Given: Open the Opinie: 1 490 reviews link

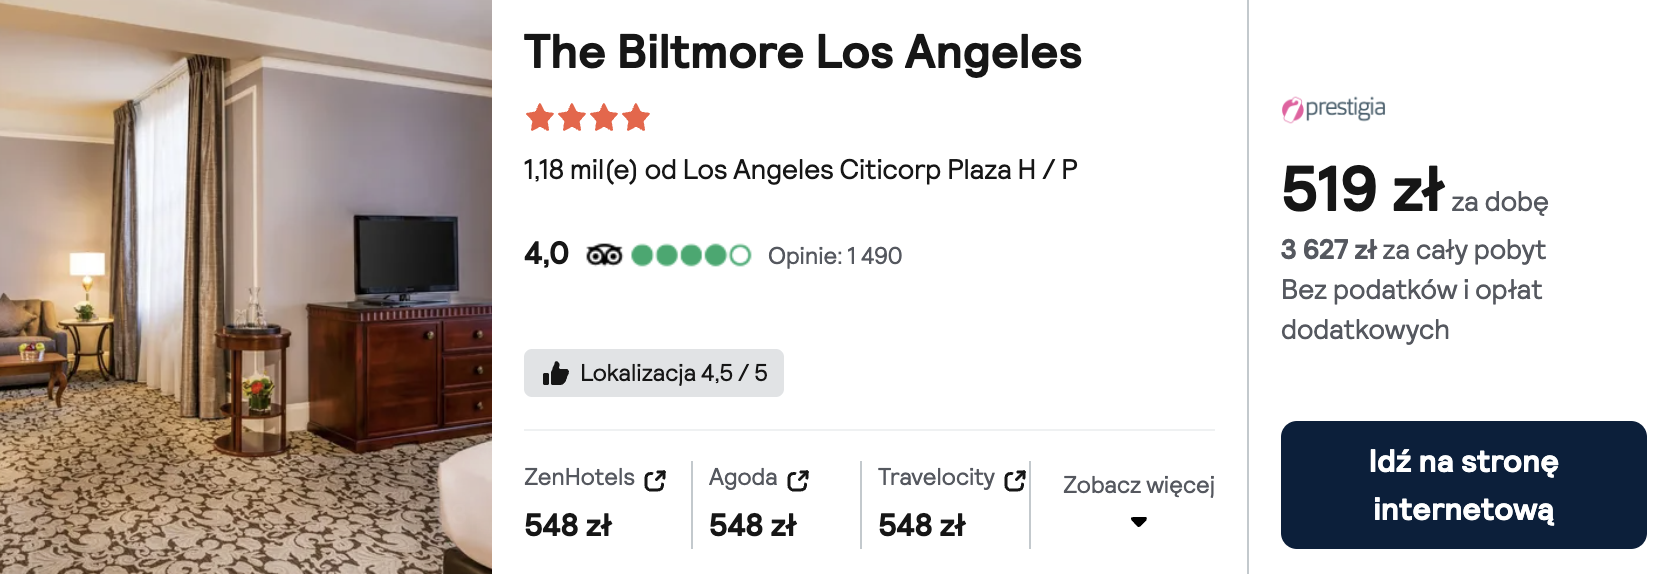Looking at the screenshot, I should 835,256.
